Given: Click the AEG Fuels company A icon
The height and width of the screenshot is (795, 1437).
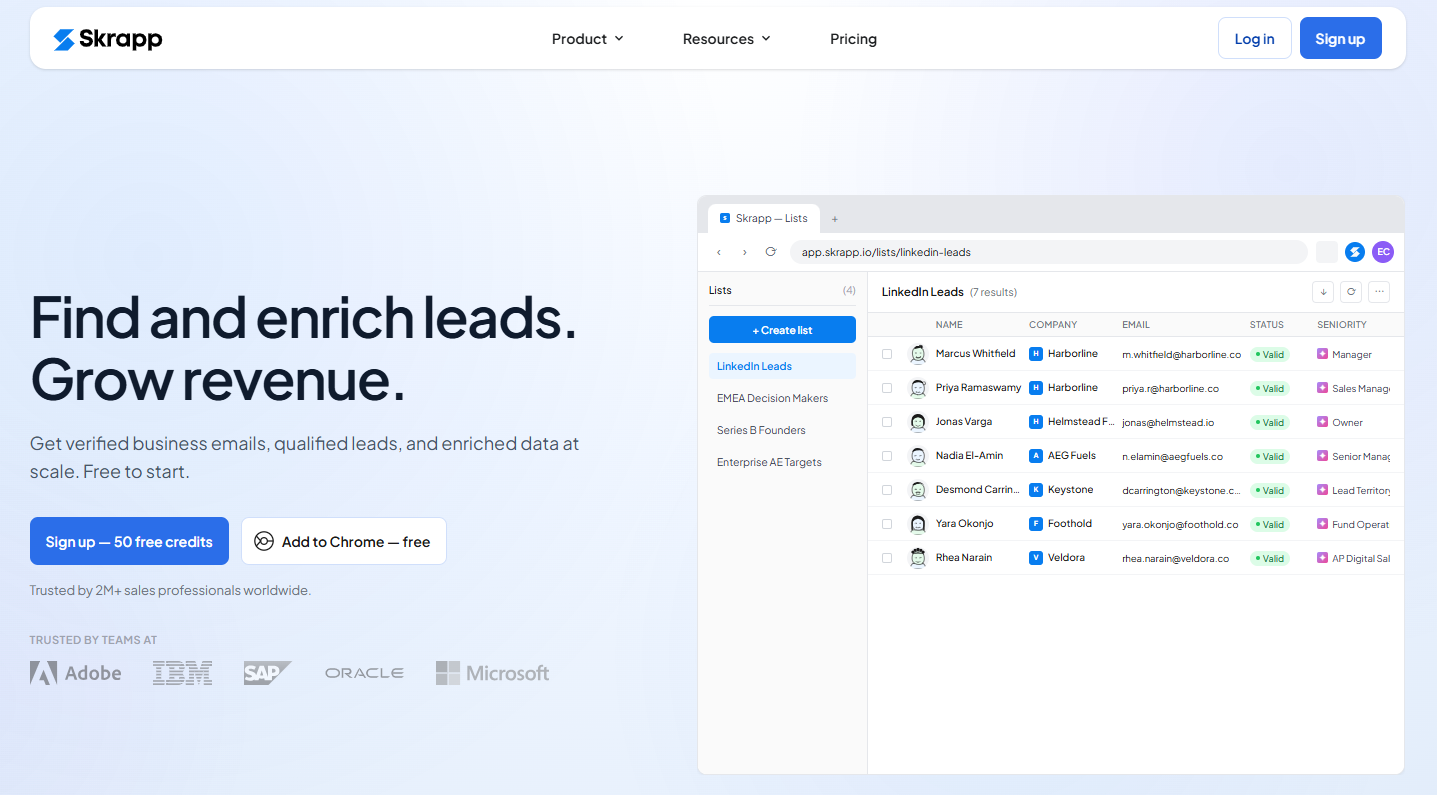Looking at the screenshot, I should tap(1036, 456).
